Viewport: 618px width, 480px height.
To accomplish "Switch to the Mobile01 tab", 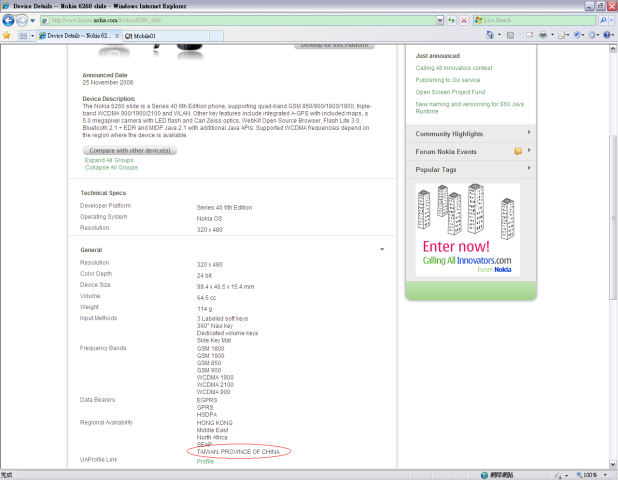I will pos(166,36).
